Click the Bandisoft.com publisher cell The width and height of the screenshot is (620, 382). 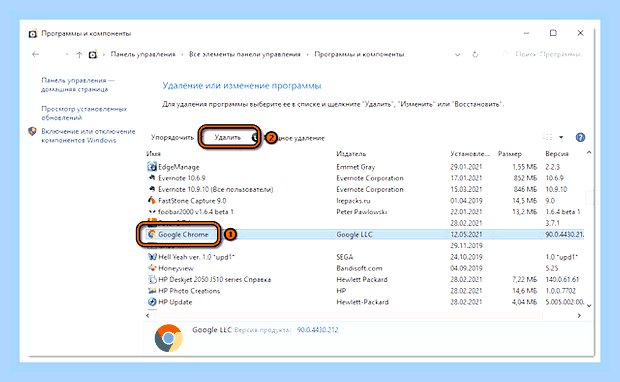[x=359, y=268]
